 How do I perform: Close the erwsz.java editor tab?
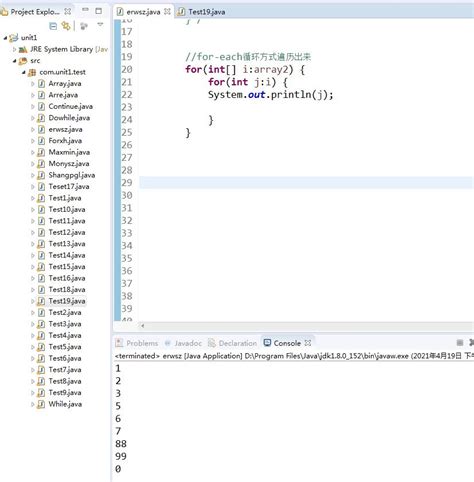pyautogui.click(x=167, y=12)
